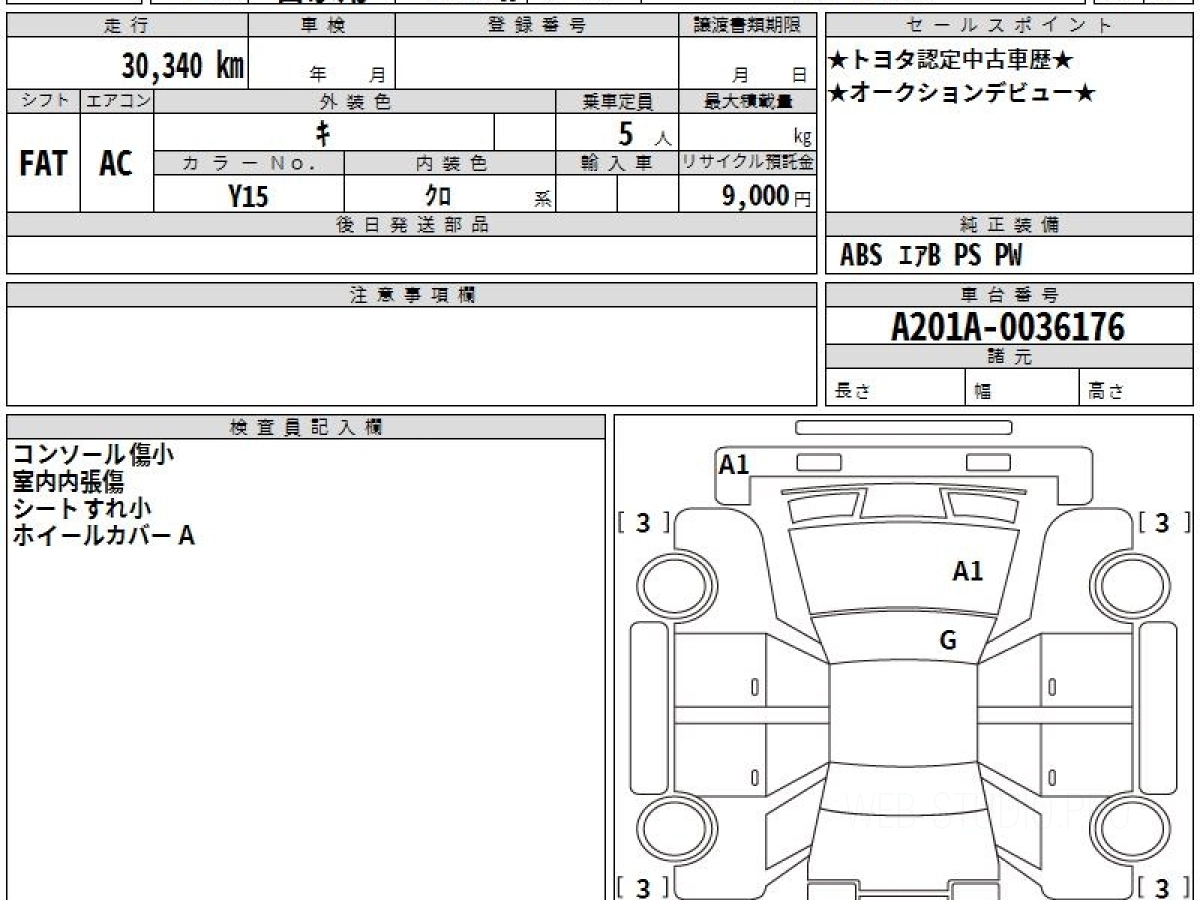
Task: Click the mileage value 30,340 km
Action: point(183,65)
